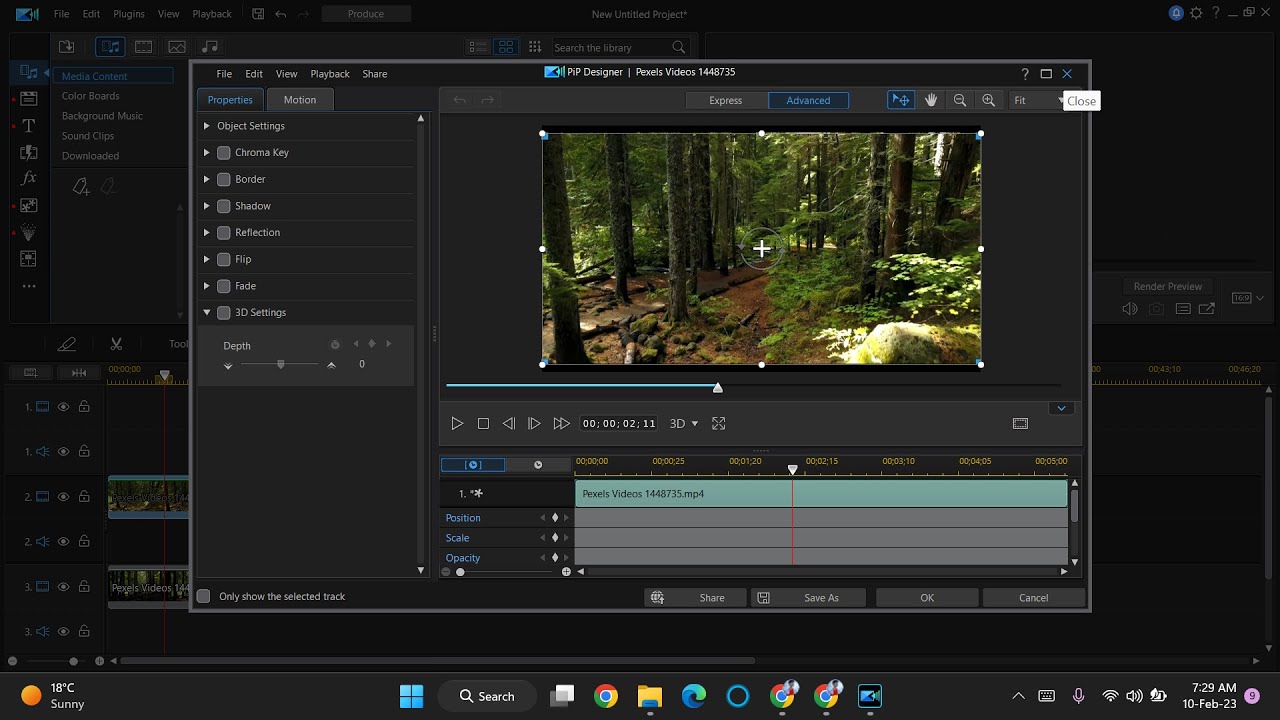This screenshot has width=1280, height=720.
Task: Open PiP Designer help question mark
Action: (1025, 74)
